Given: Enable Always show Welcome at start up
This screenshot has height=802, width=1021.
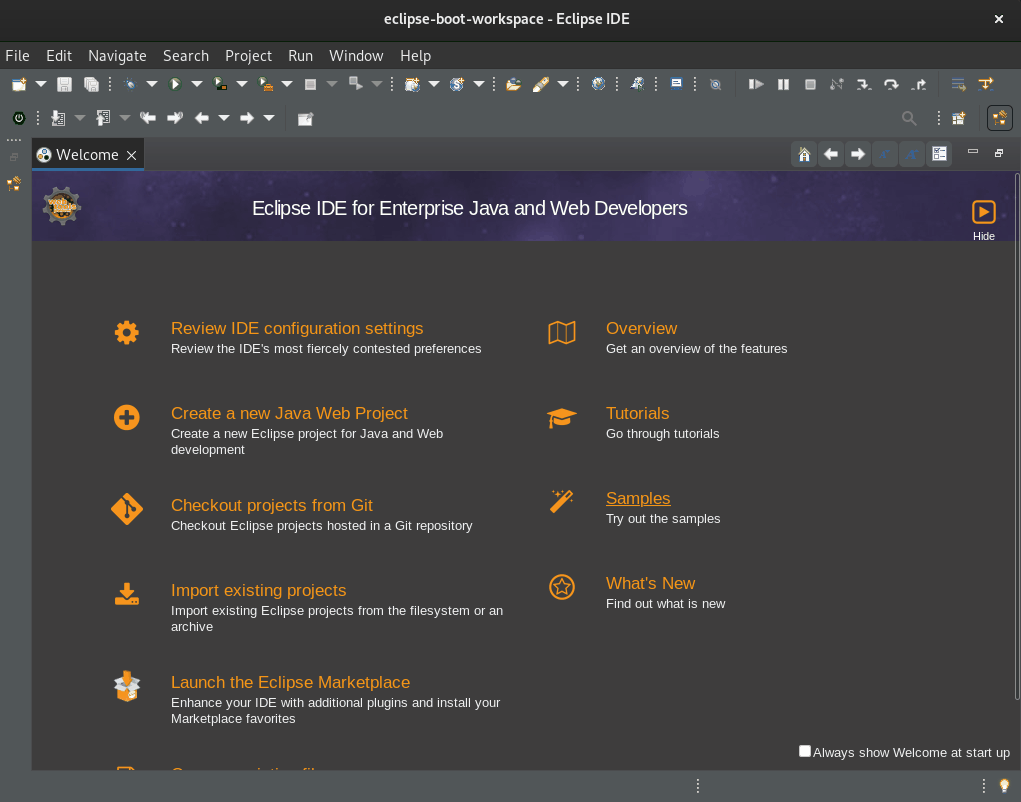Looking at the screenshot, I should [x=805, y=751].
